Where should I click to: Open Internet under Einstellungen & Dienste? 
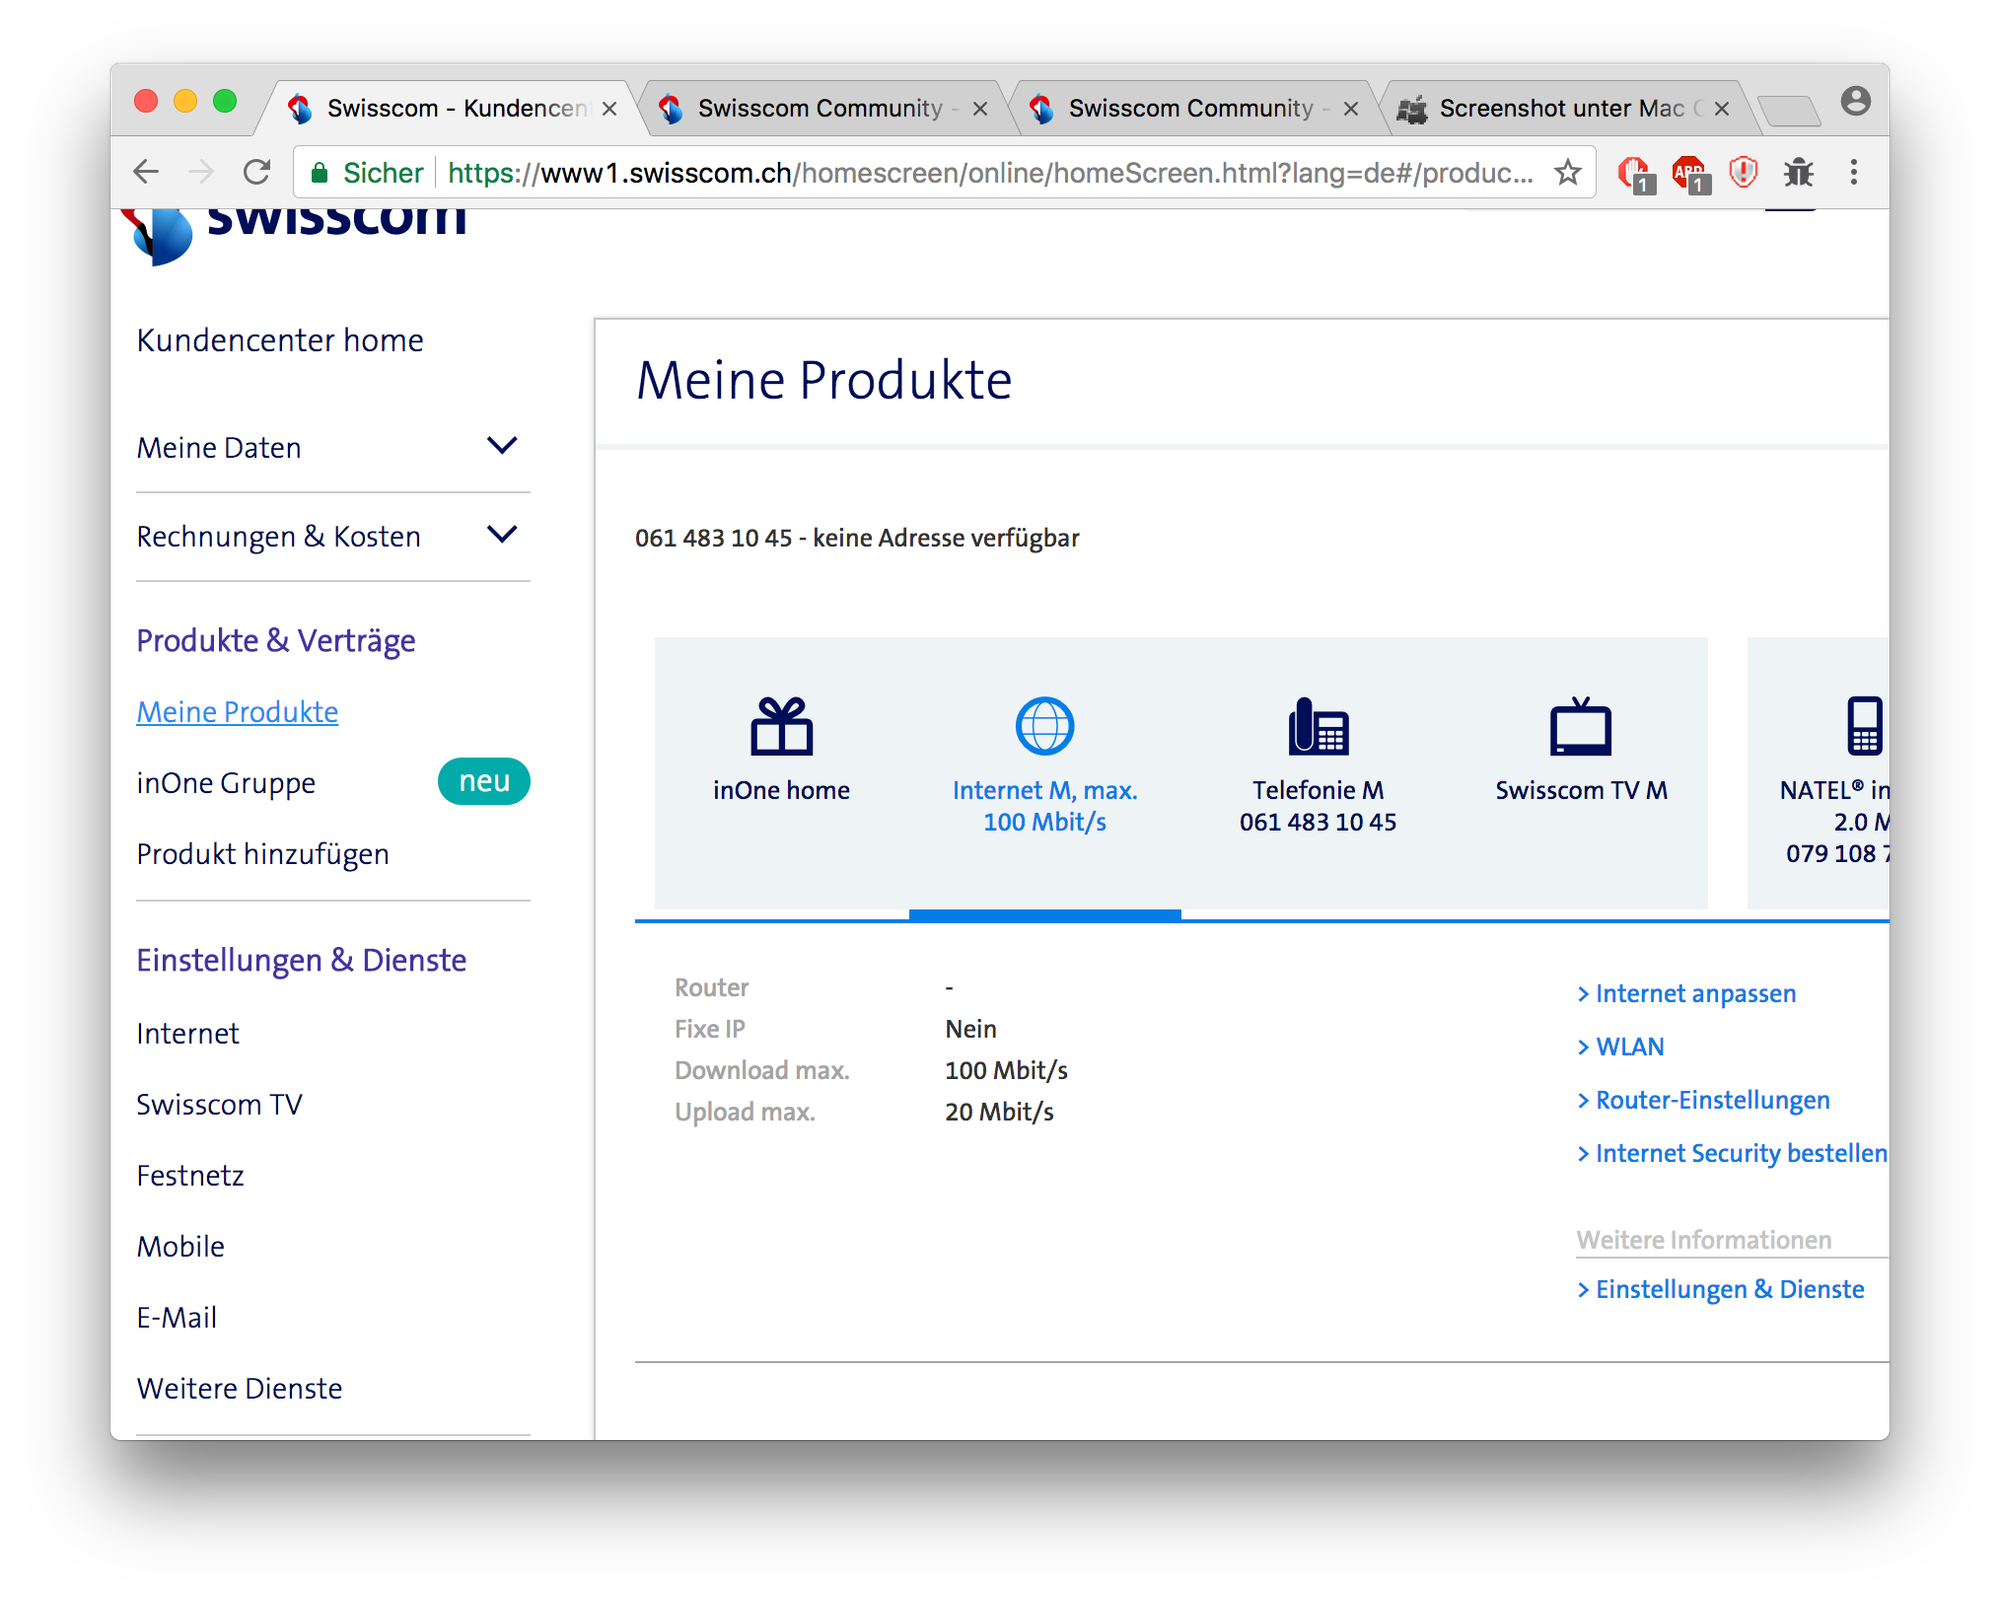click(188, 1032)
